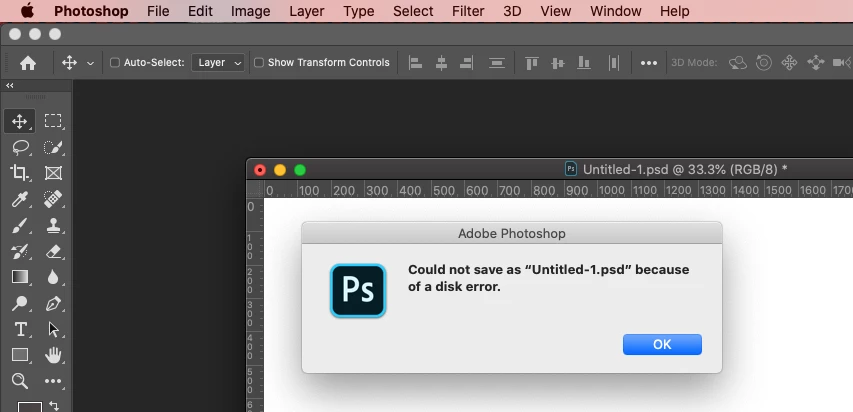Click OK in the disk error dialog
This screenshot has height=412, width=853.
[662, 345]
